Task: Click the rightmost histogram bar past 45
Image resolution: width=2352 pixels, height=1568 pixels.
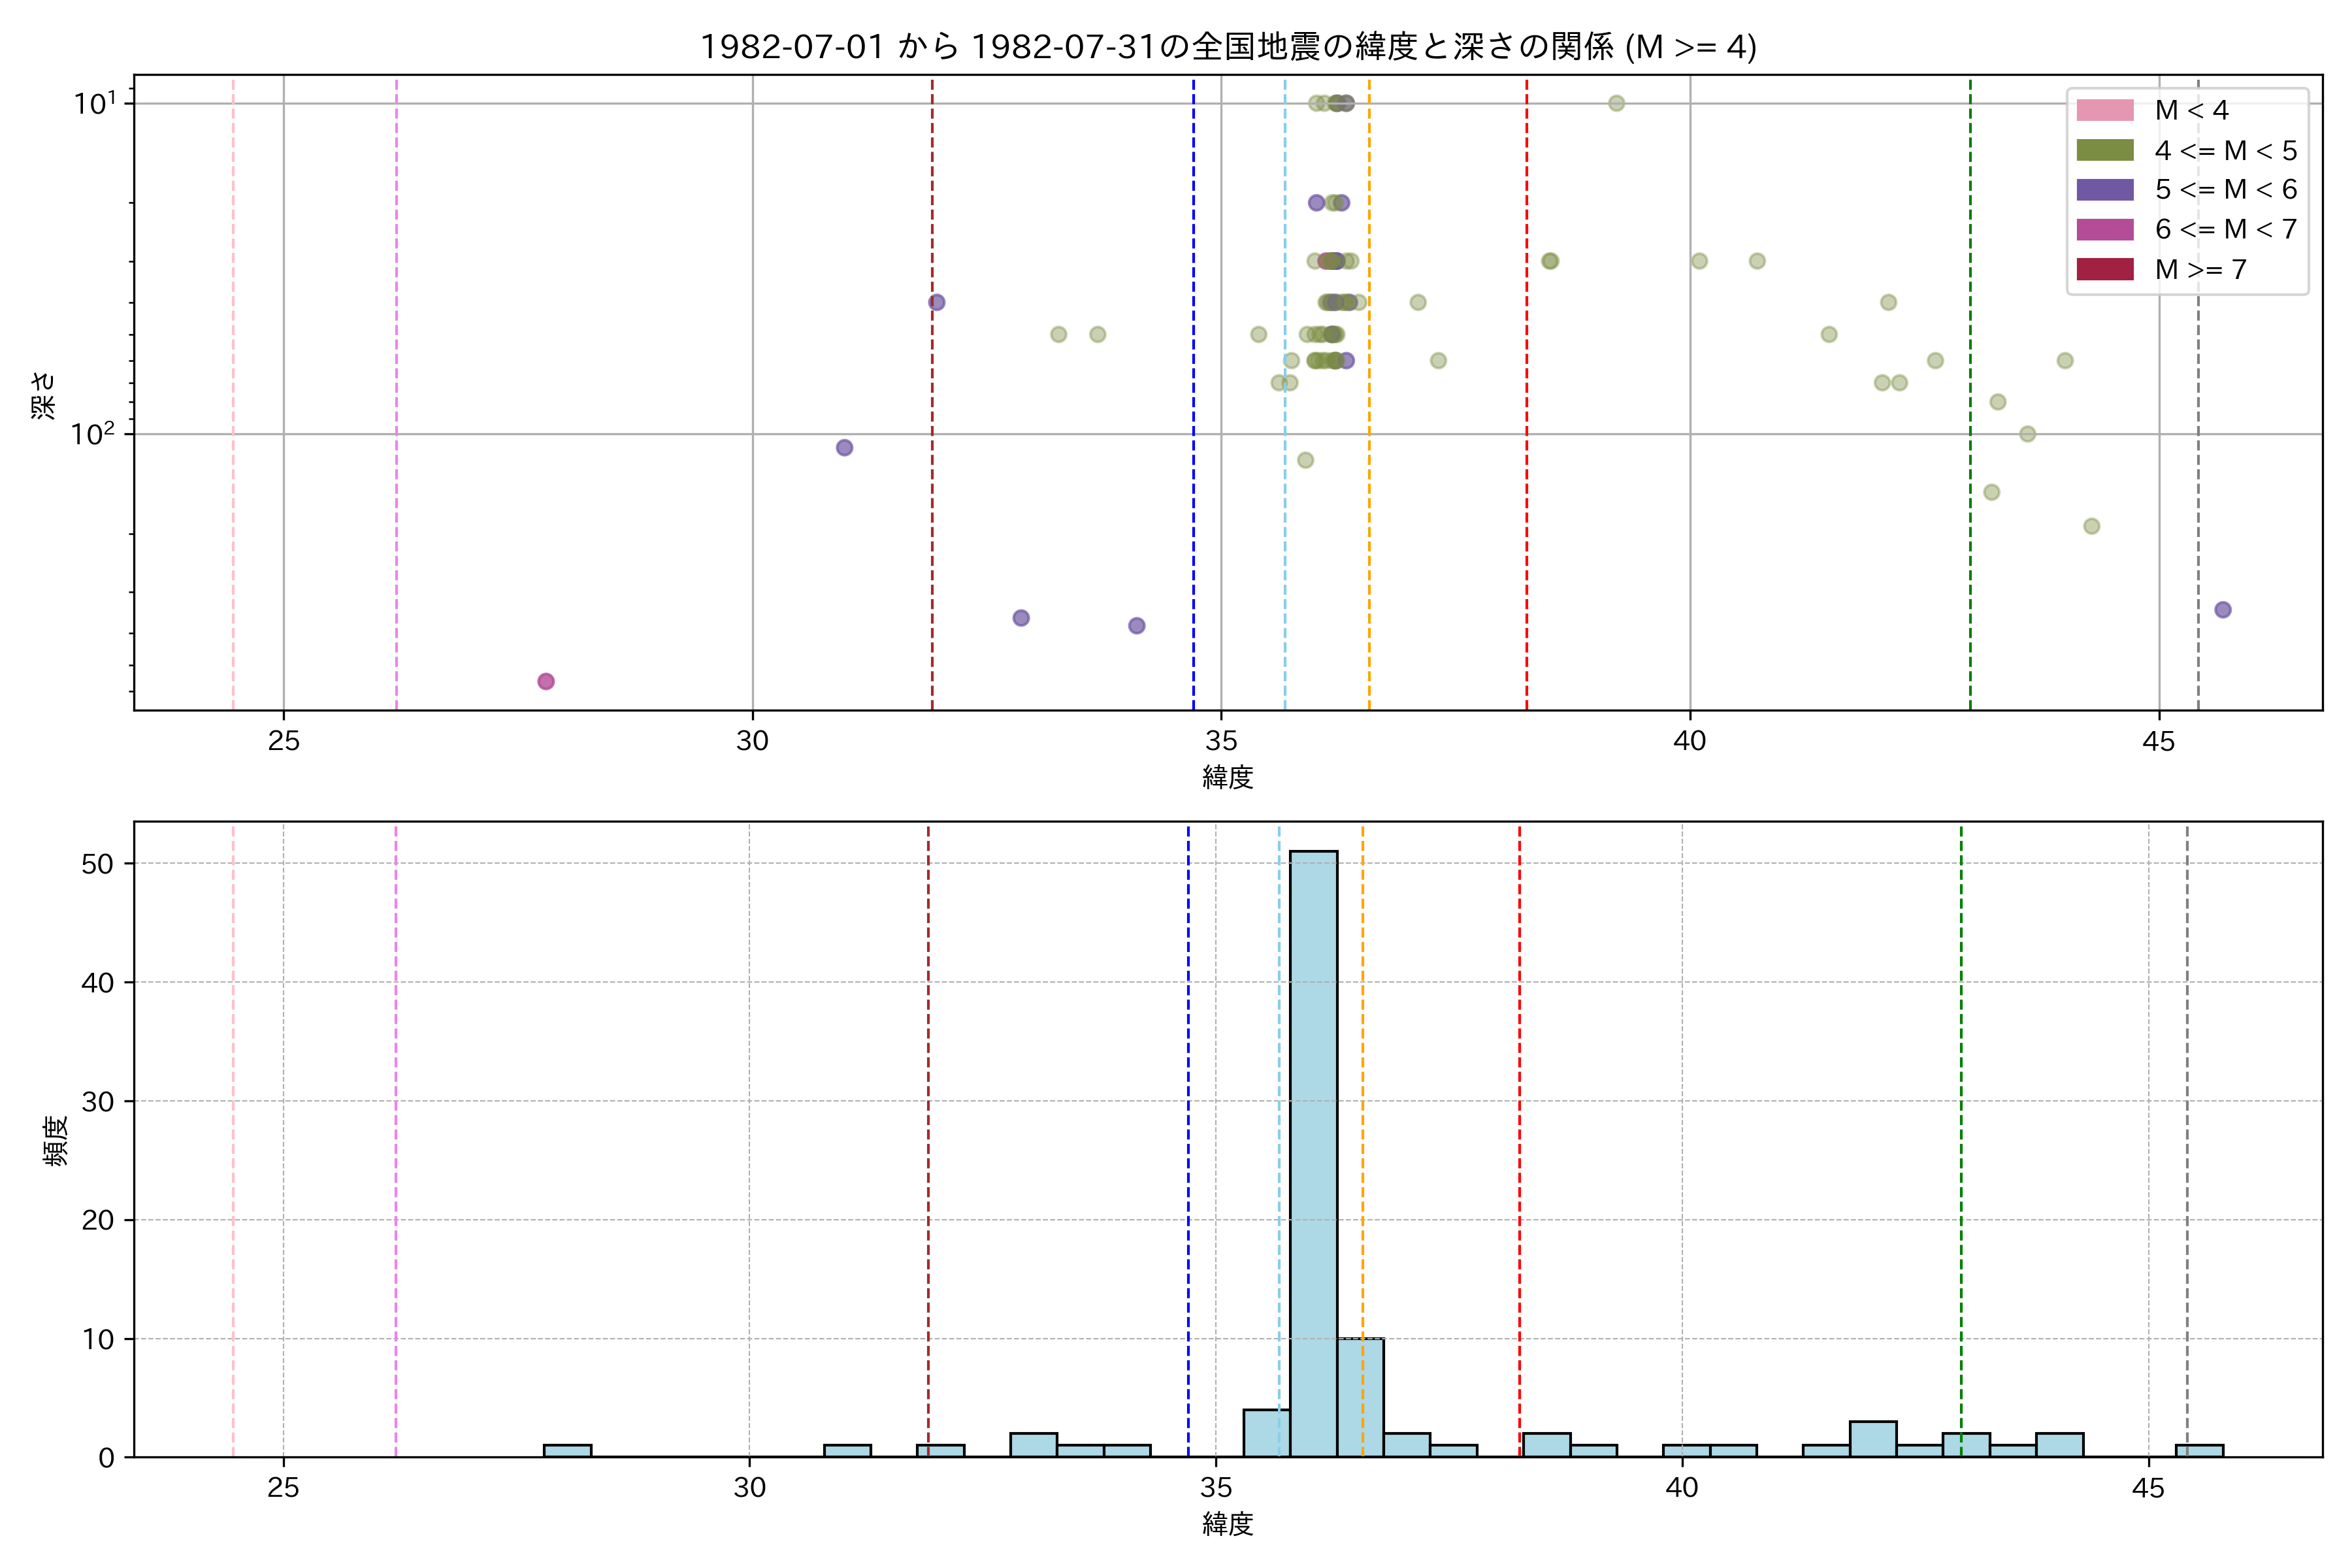Action: pyautogui.click(x=2199, y=1450)
